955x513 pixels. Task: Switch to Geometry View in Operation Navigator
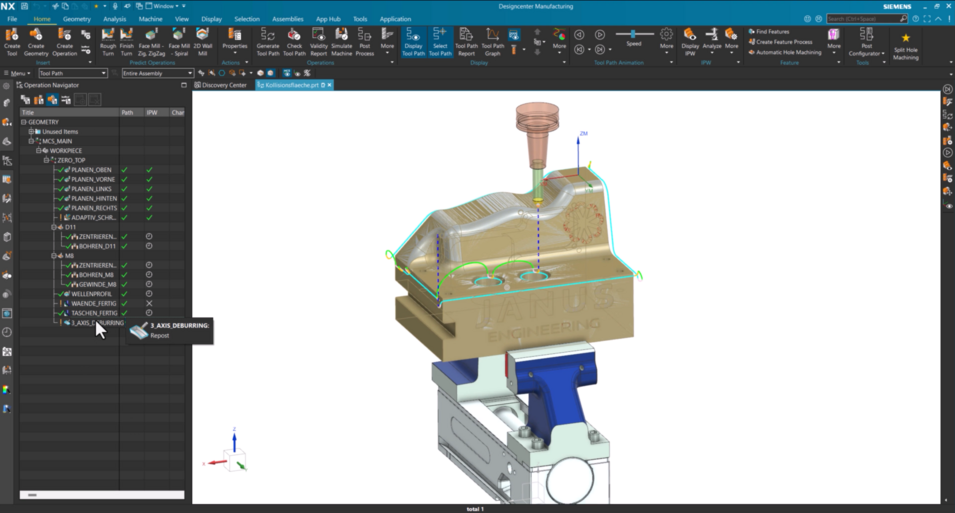pos(52,99)
